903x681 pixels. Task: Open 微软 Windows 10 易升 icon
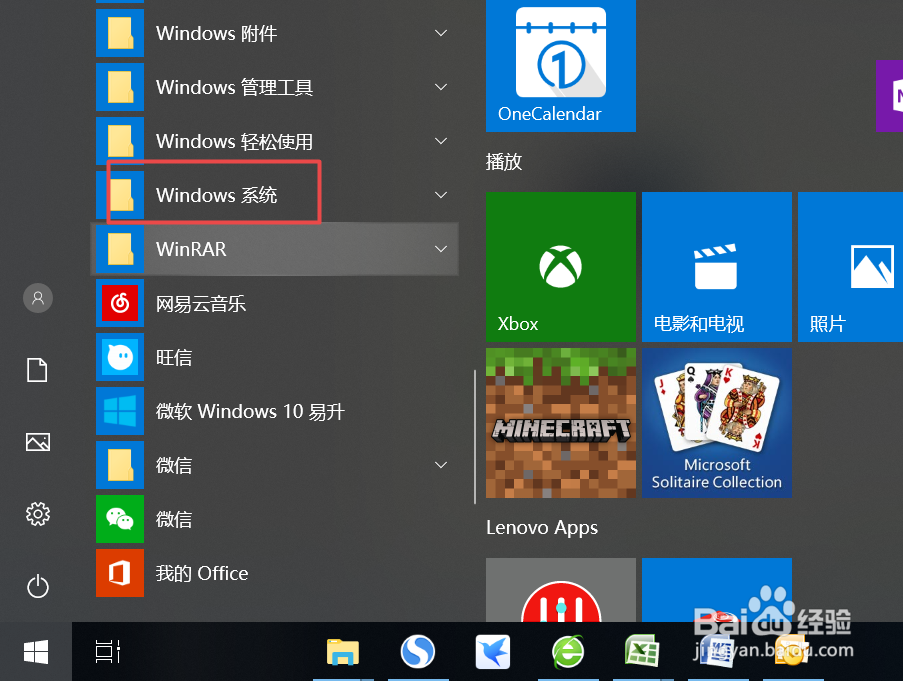120,411
